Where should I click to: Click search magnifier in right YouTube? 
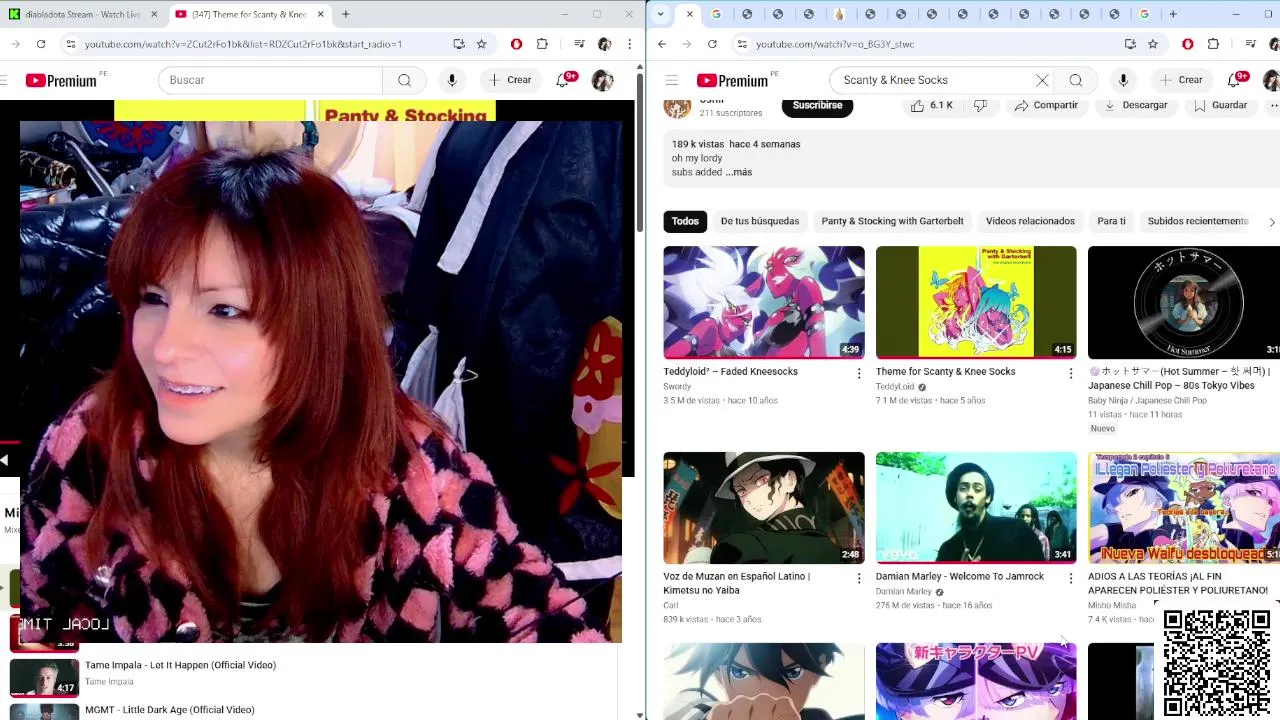1076,80
